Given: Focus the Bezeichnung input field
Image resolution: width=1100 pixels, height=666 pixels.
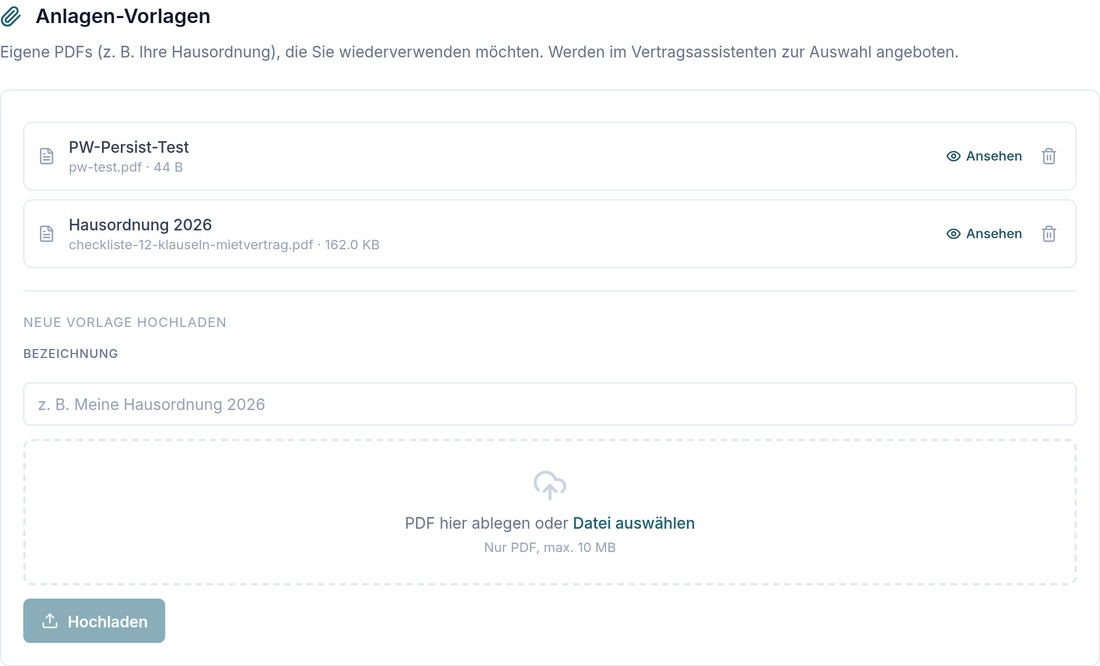Looking at the screenshot, I should (549, 404).
